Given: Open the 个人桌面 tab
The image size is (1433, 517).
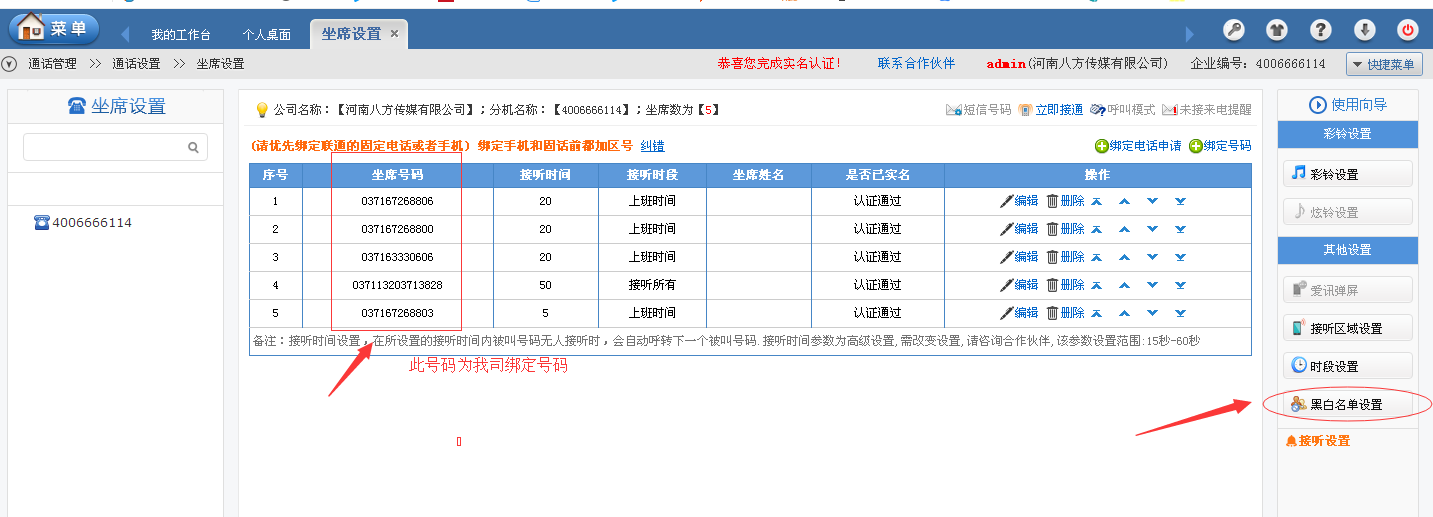Looking at the screenshot, I should (x=267, y=35).
